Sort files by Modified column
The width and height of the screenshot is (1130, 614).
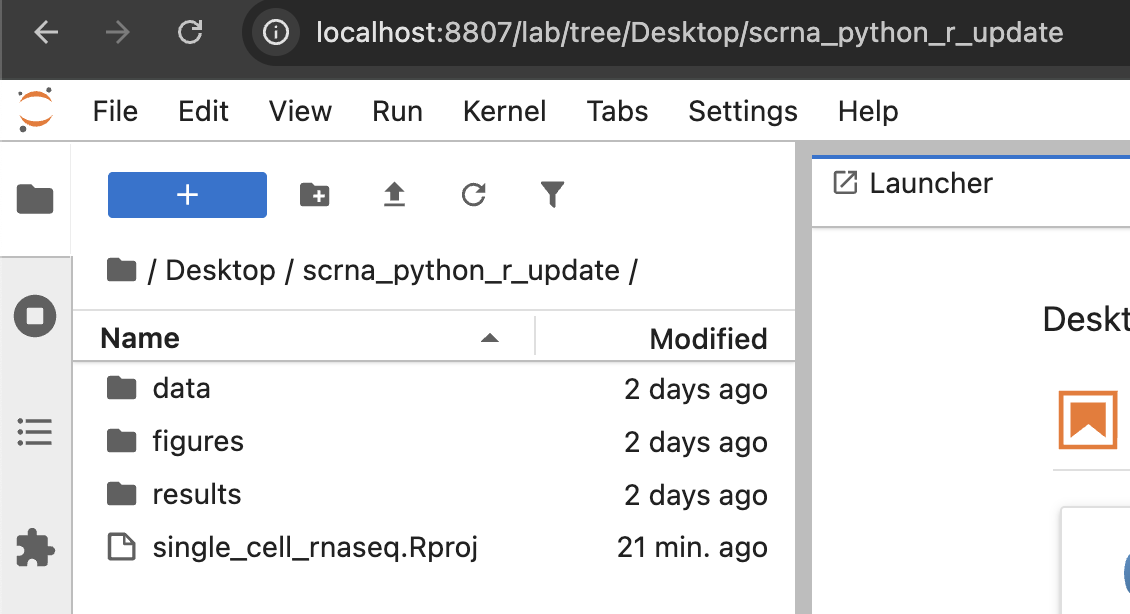point(708,339)
